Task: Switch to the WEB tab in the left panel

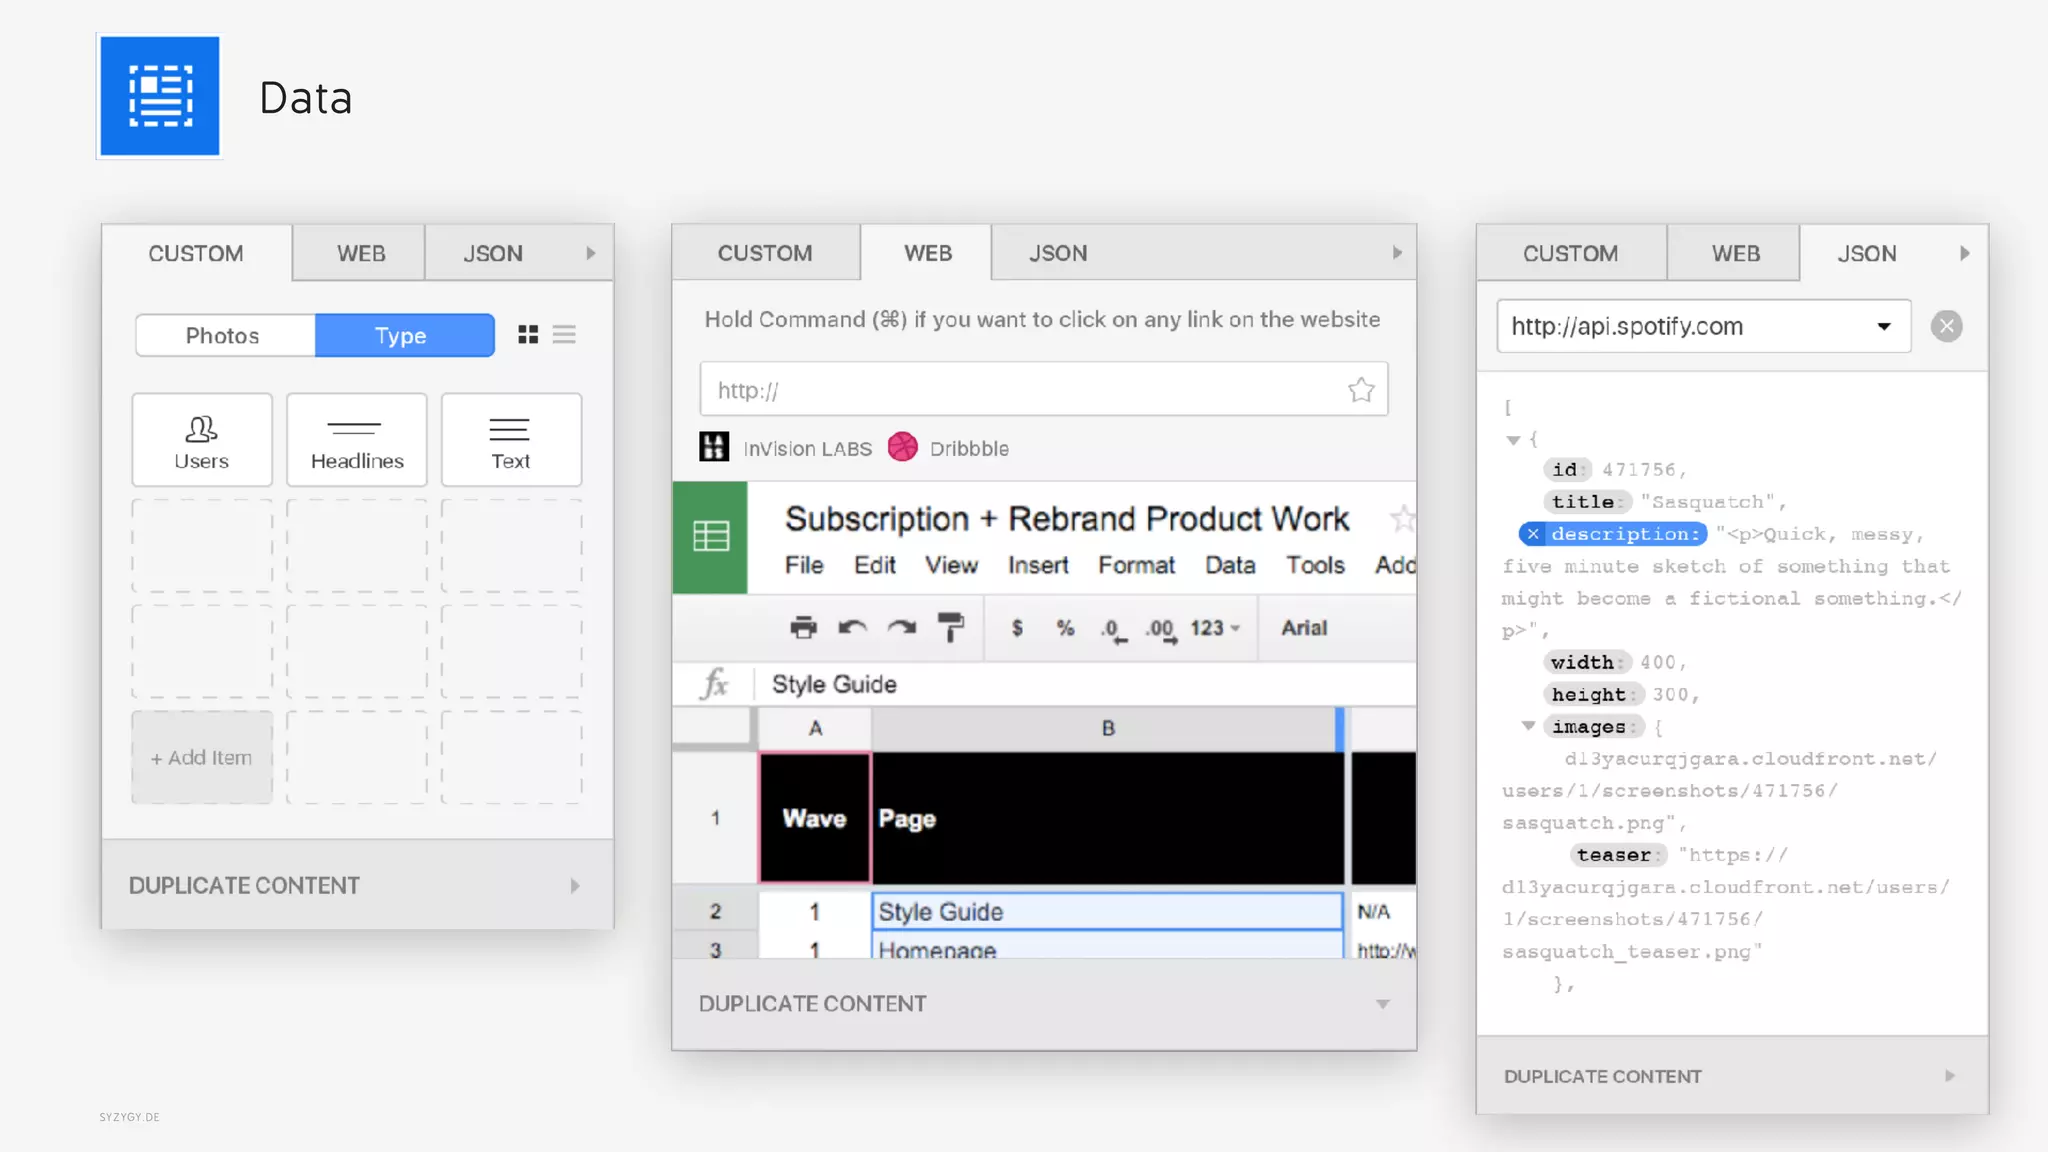Action: [x=360, y=254]
